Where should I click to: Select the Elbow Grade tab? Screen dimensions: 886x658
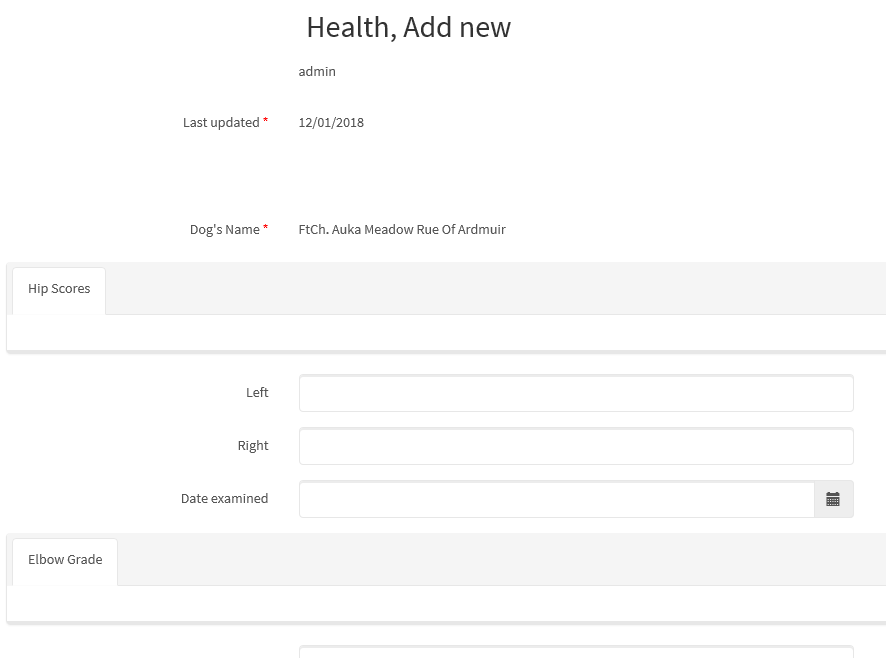65,561
